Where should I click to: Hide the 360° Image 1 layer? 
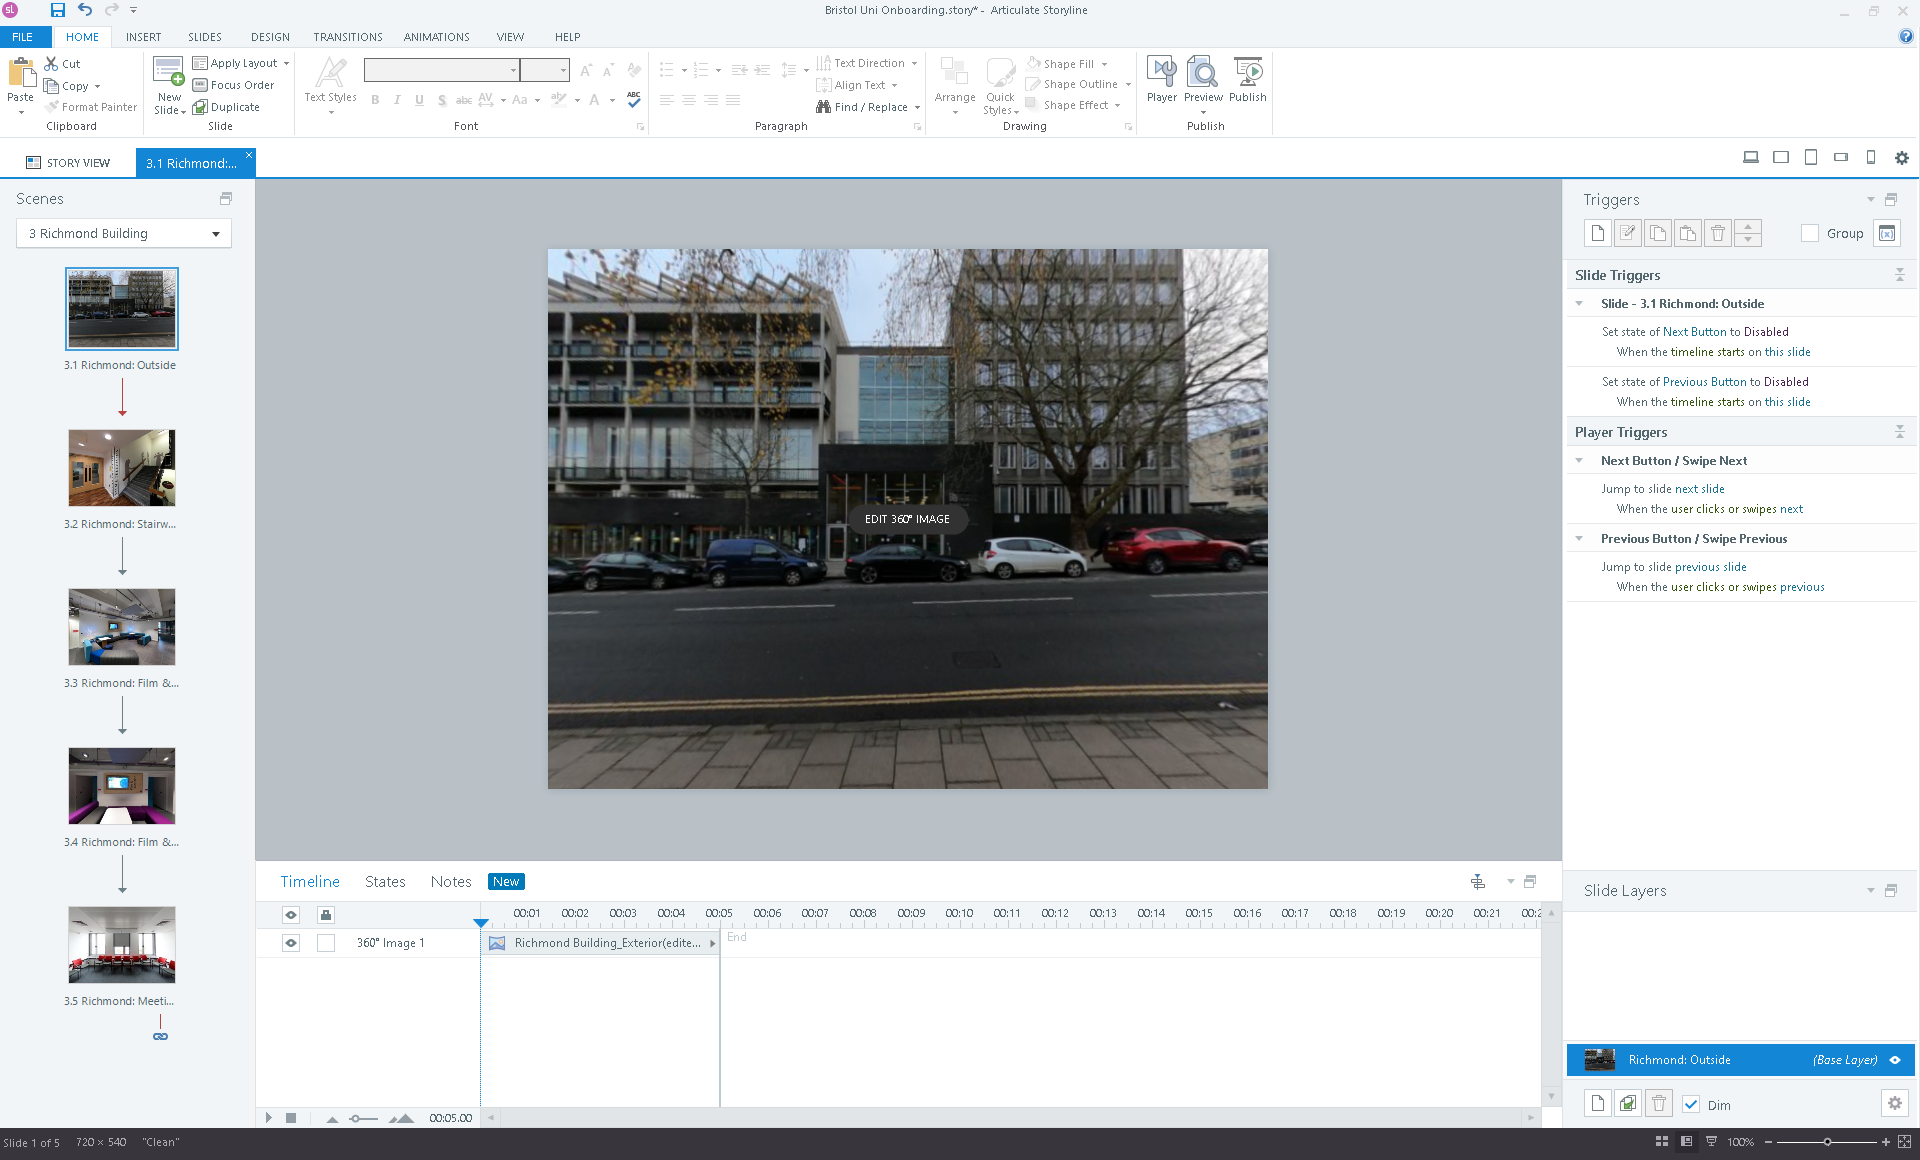coord(291,942)
